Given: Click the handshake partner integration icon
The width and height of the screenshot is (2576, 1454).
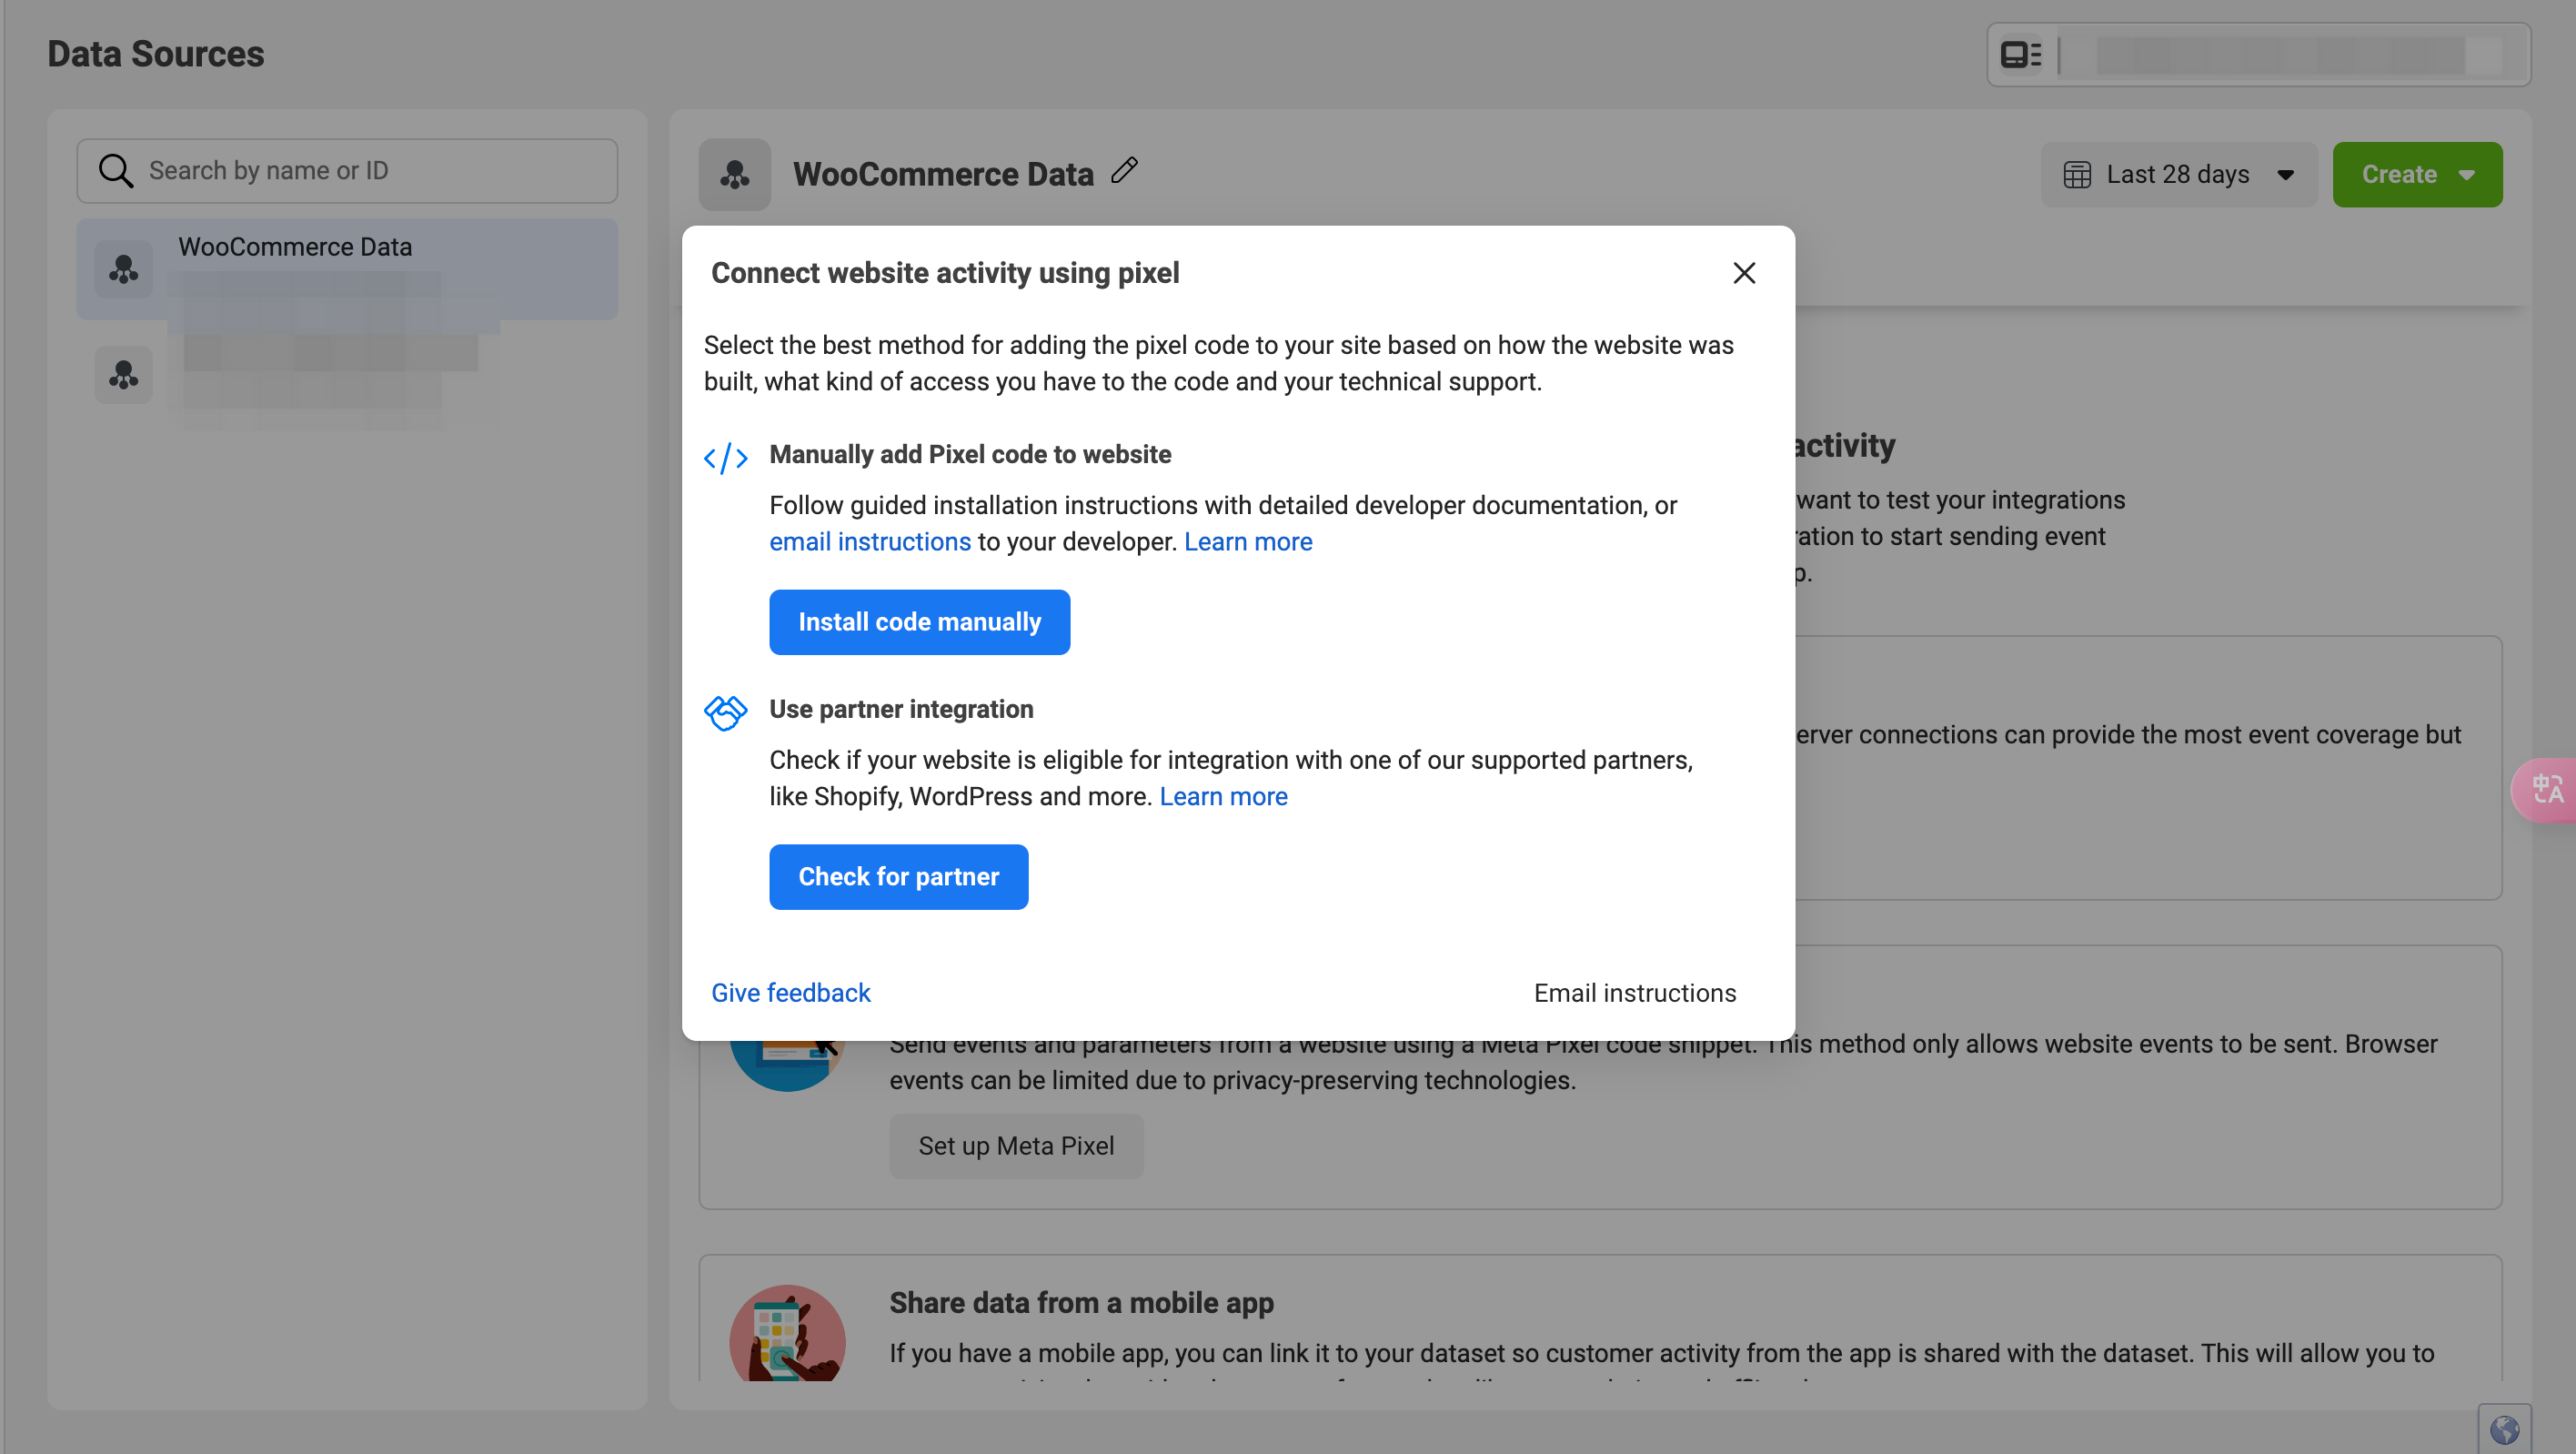Looking at the screenshot, I should pyautogui.click(x=726, y=713).
